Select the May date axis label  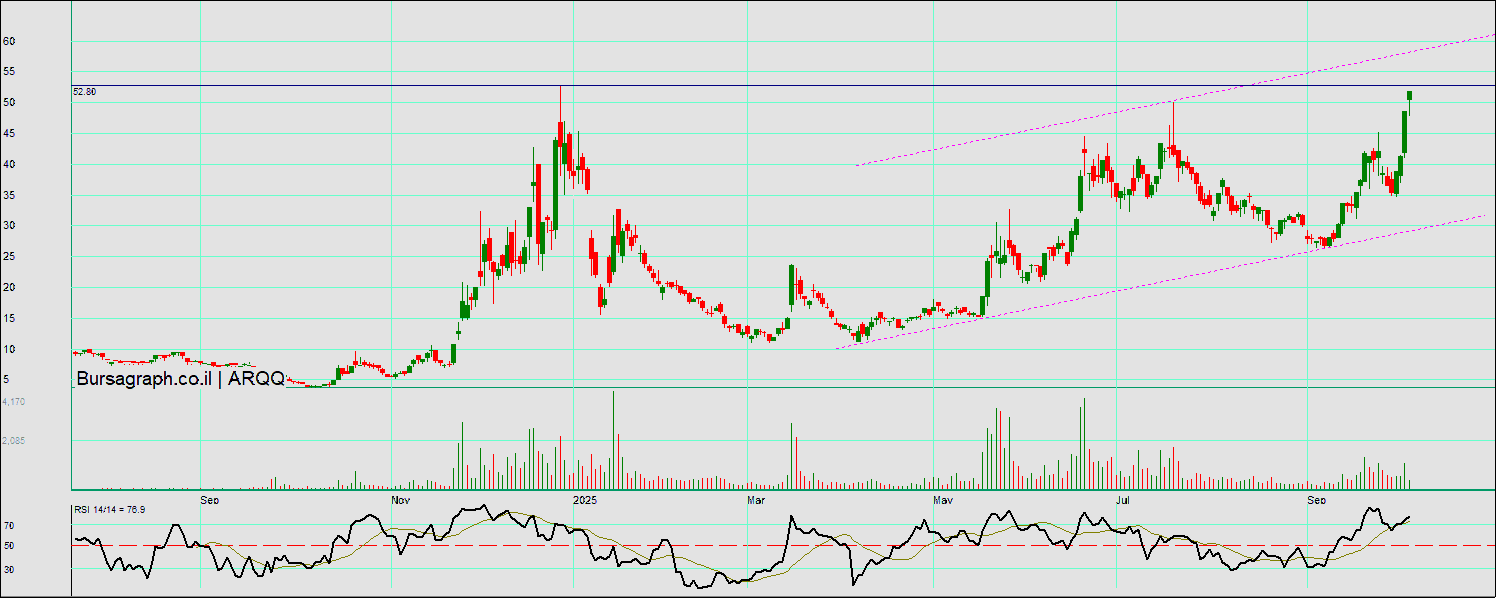point(943,499)
